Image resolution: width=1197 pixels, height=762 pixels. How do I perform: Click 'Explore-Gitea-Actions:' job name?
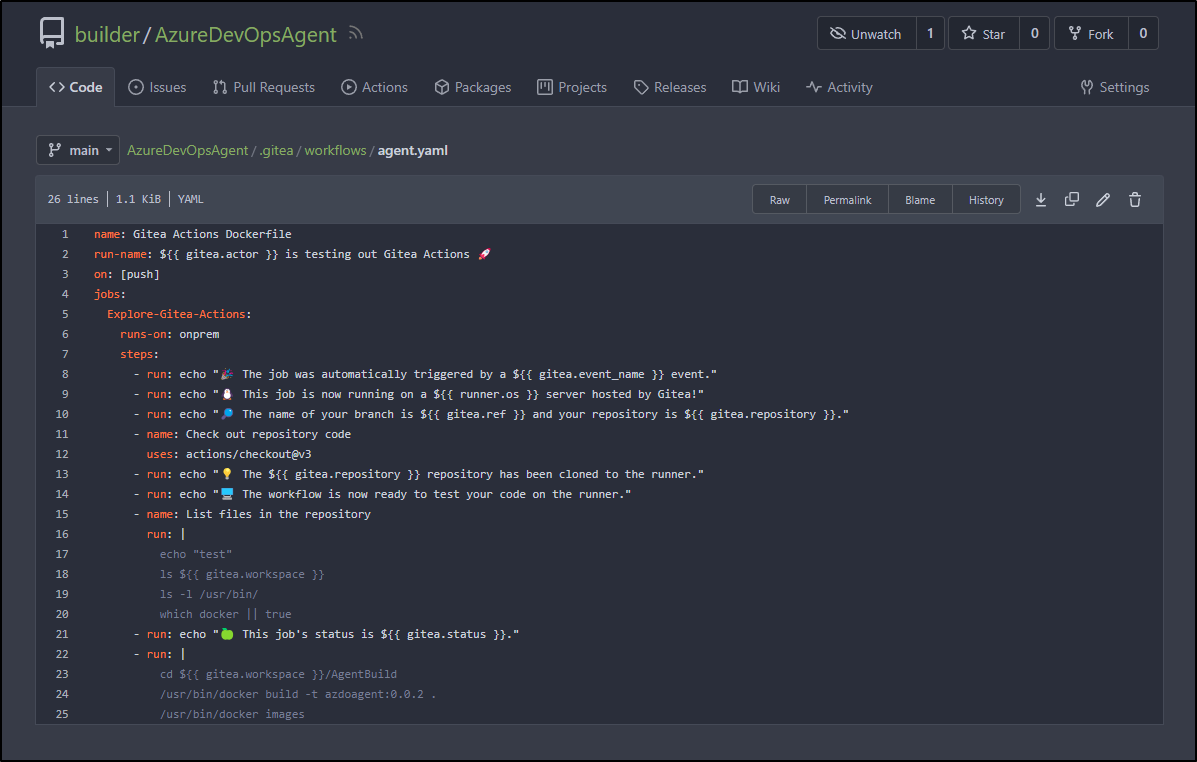(179, 314)
